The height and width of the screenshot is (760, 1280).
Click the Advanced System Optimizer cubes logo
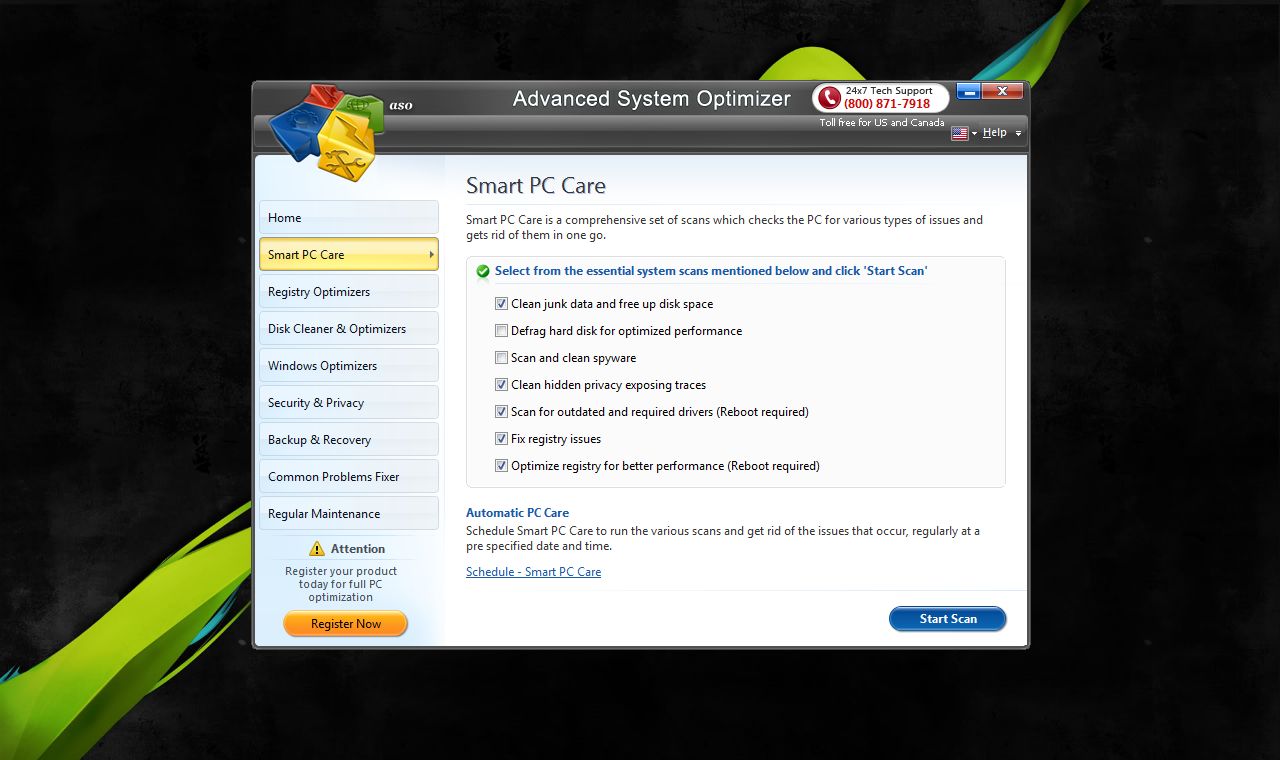click(x=327, y=132)
